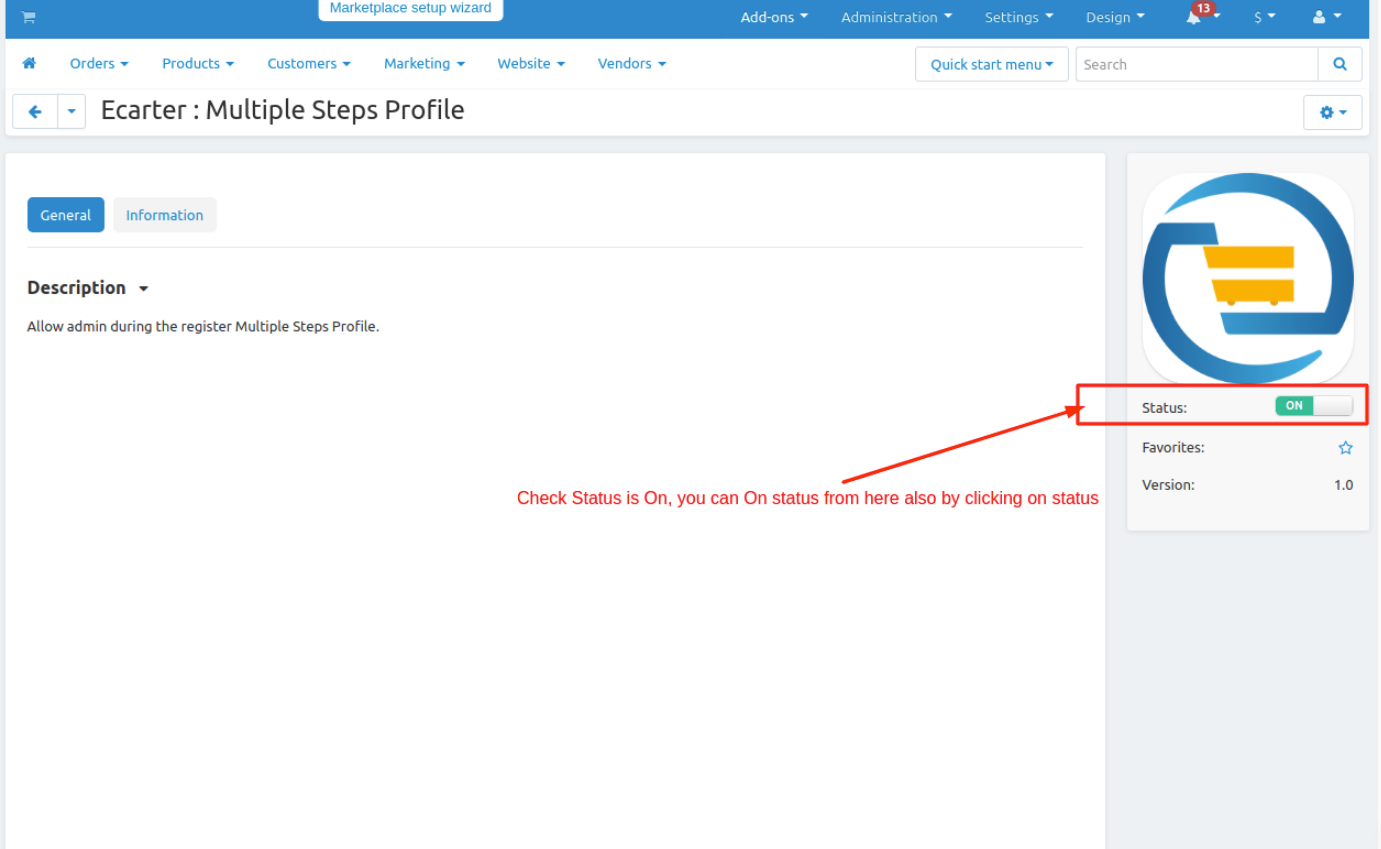1381x849 pixels.
Task: Toggle the add-on Status switch
Action: point(1313,406)
